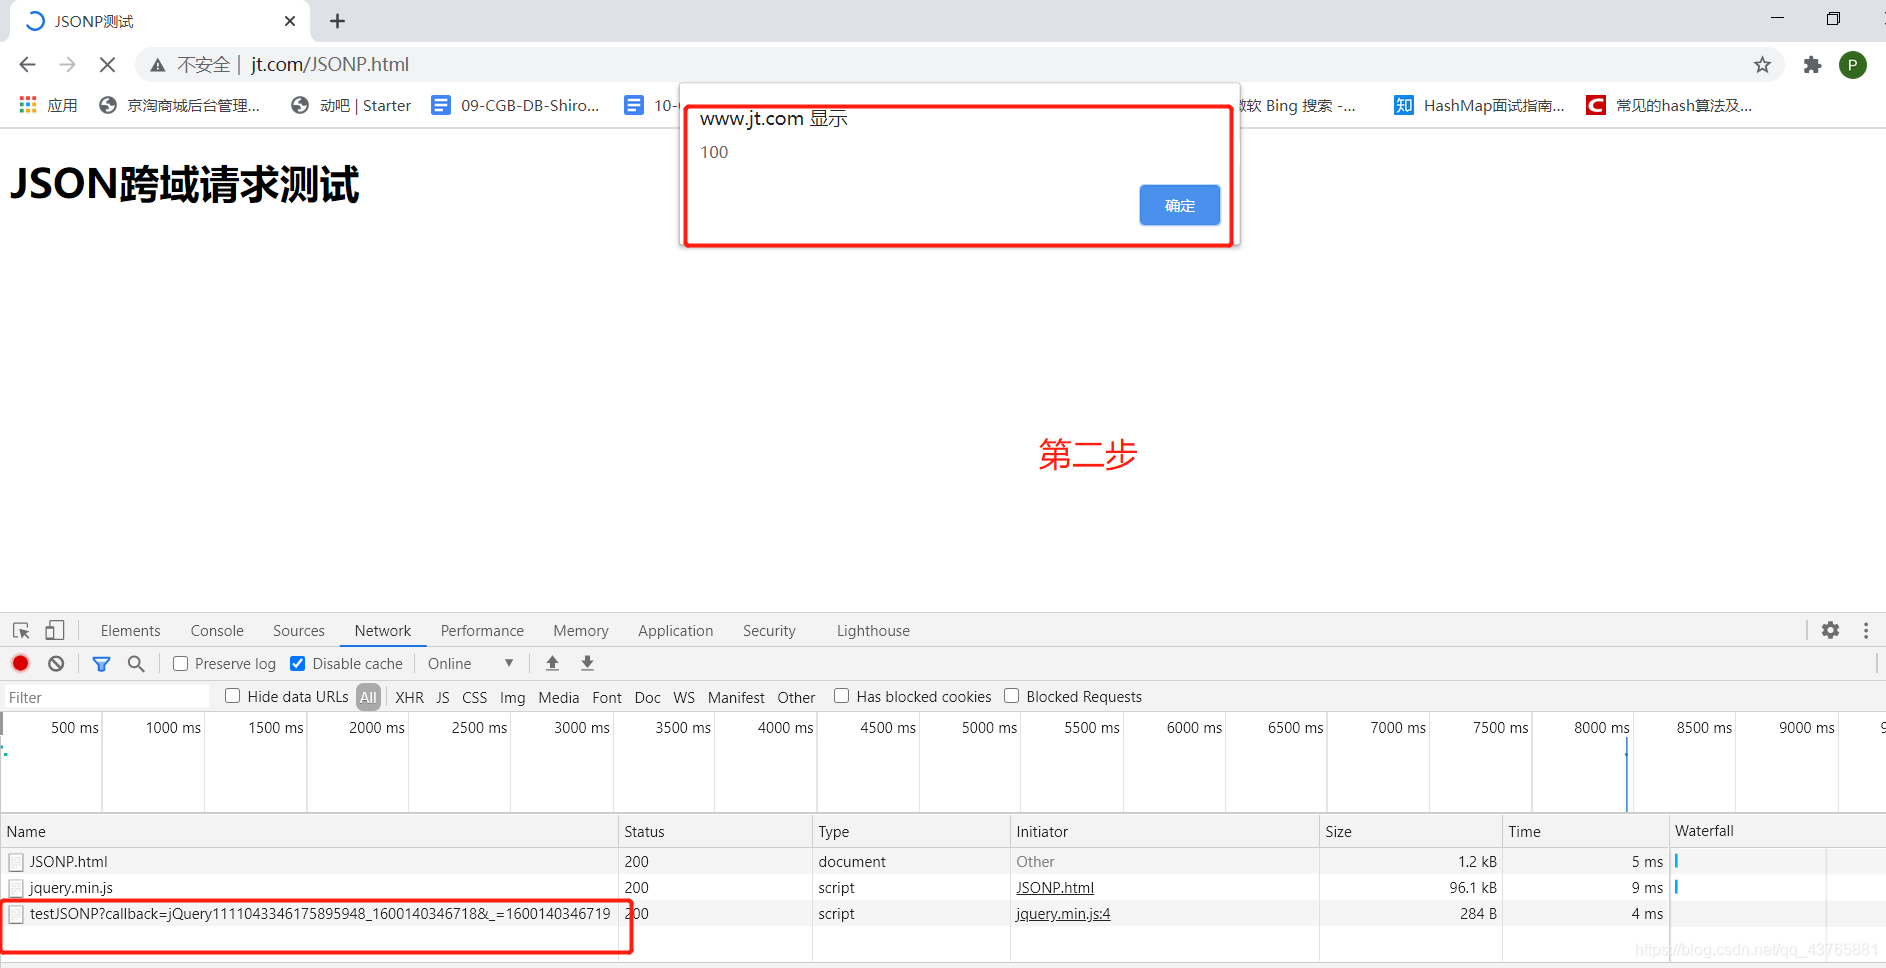Check the Blocked Requests option
This screenshot has width=1886, height=968.
[1012, 696]
